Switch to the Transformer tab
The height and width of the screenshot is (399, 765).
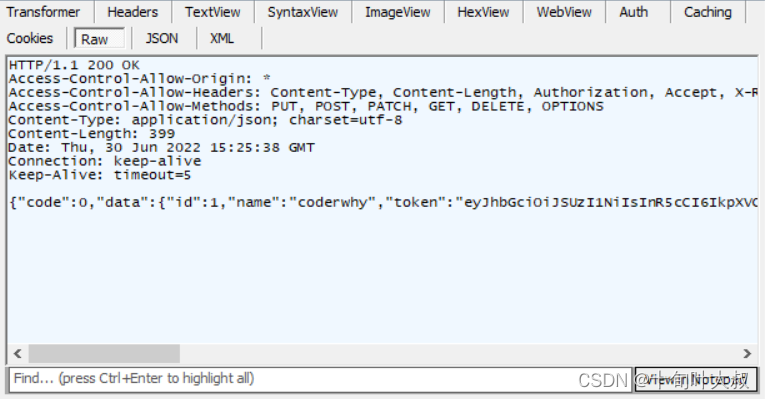[43, 12]
